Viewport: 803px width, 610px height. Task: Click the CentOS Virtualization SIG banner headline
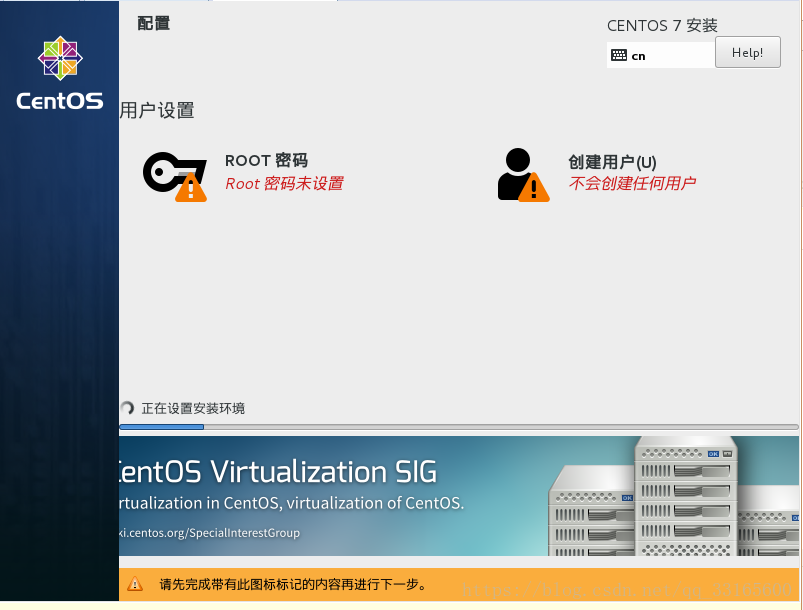[278, 472]
